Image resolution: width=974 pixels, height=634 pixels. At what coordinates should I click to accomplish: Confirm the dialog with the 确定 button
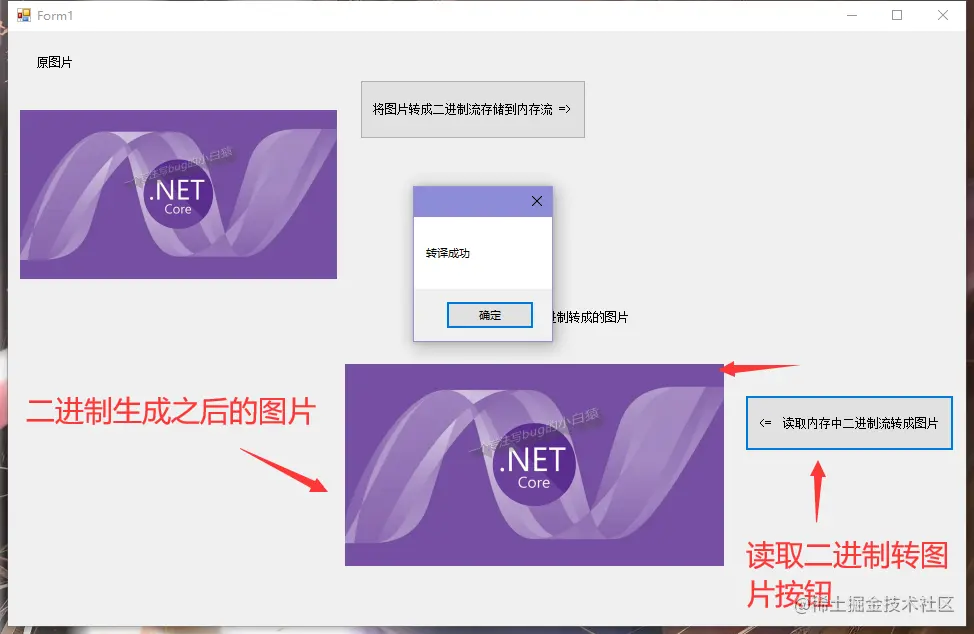point(489,315)
